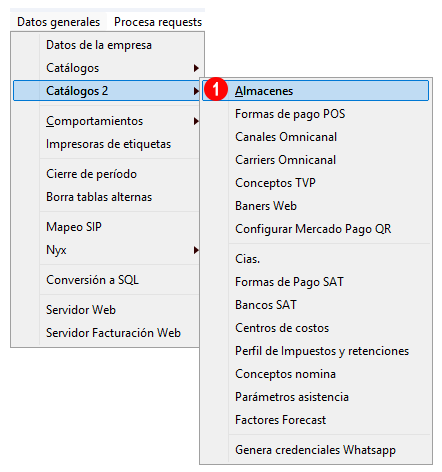Select Impresoras de etiquetas
Screen dimensions: 442x472
pyautogui.click(x=108, y=144)
